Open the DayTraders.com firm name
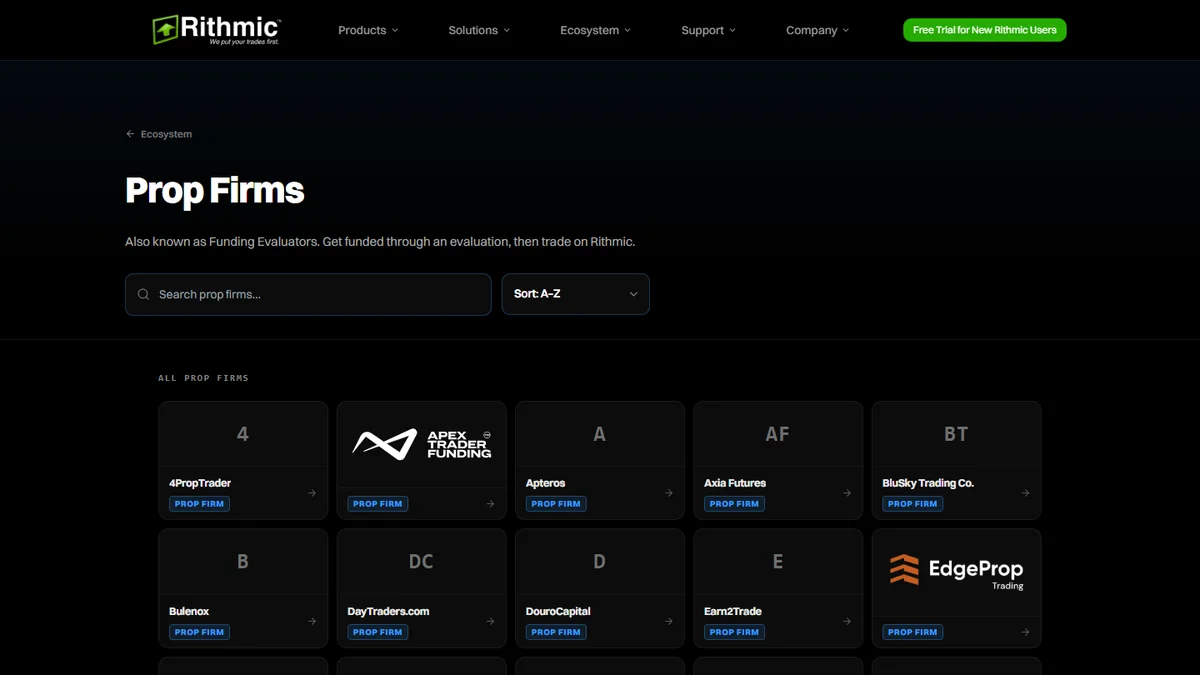1200x675 pixels. click(388, 611)
